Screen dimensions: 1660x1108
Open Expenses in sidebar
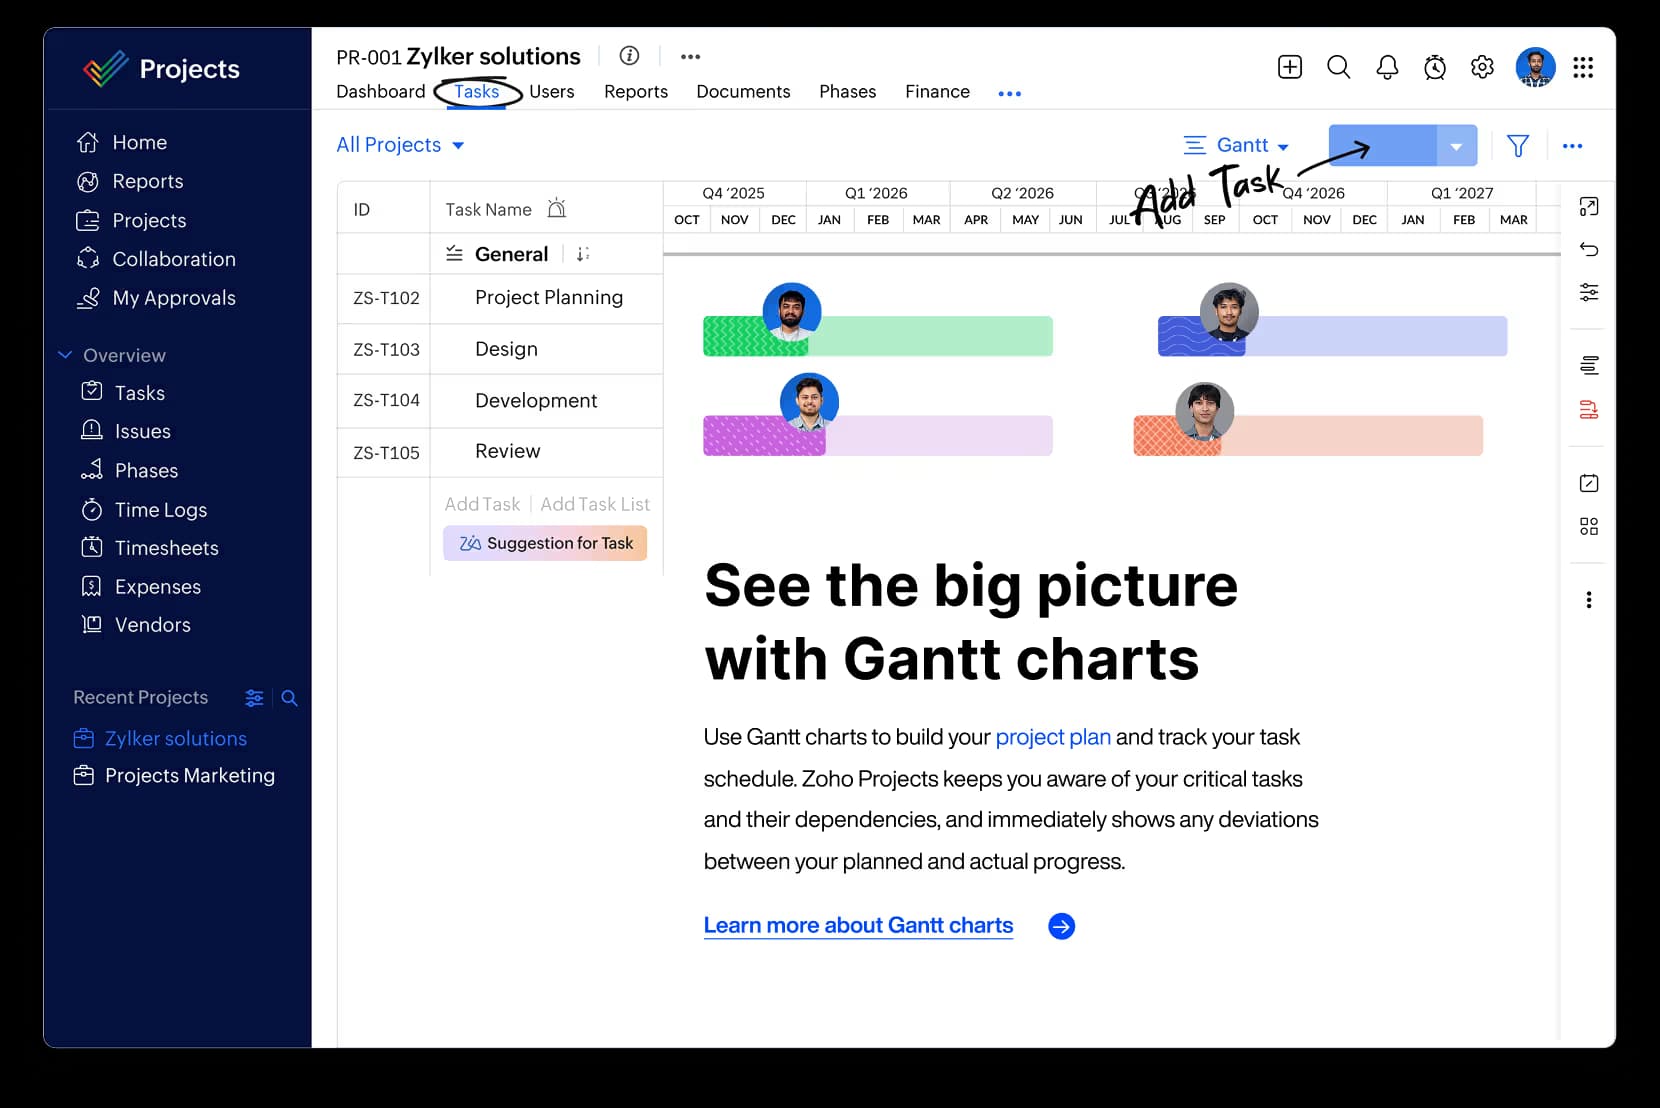pyautogui.click(x=141, y=587)
